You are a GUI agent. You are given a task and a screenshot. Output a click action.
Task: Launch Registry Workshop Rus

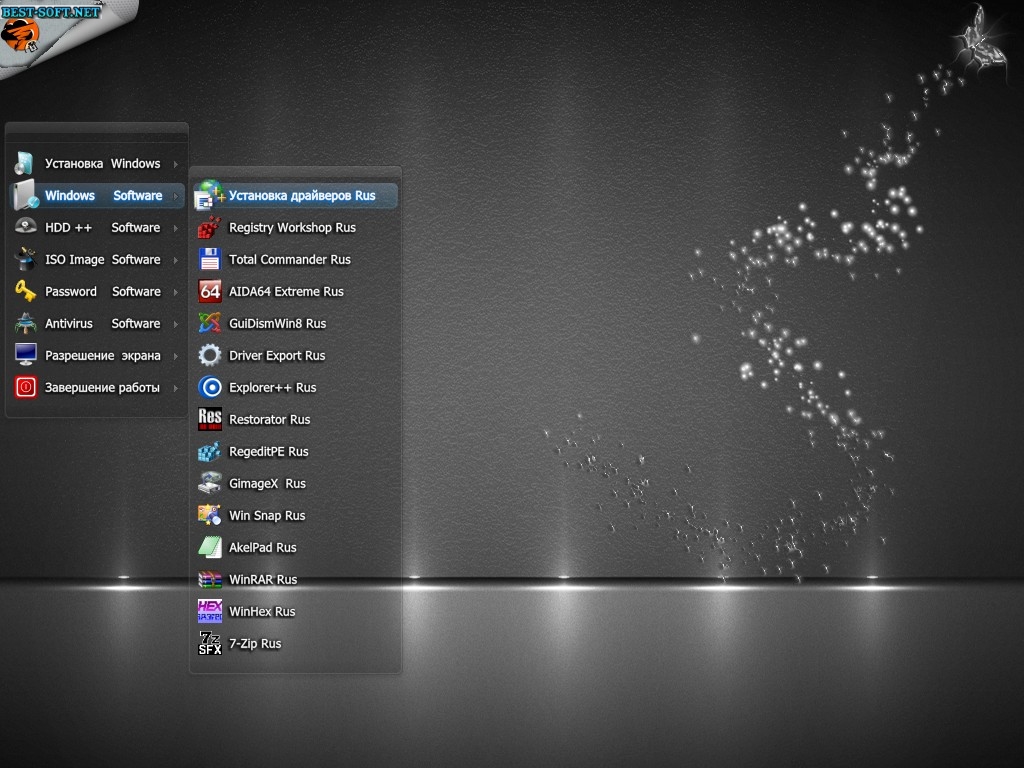[295, 227]
